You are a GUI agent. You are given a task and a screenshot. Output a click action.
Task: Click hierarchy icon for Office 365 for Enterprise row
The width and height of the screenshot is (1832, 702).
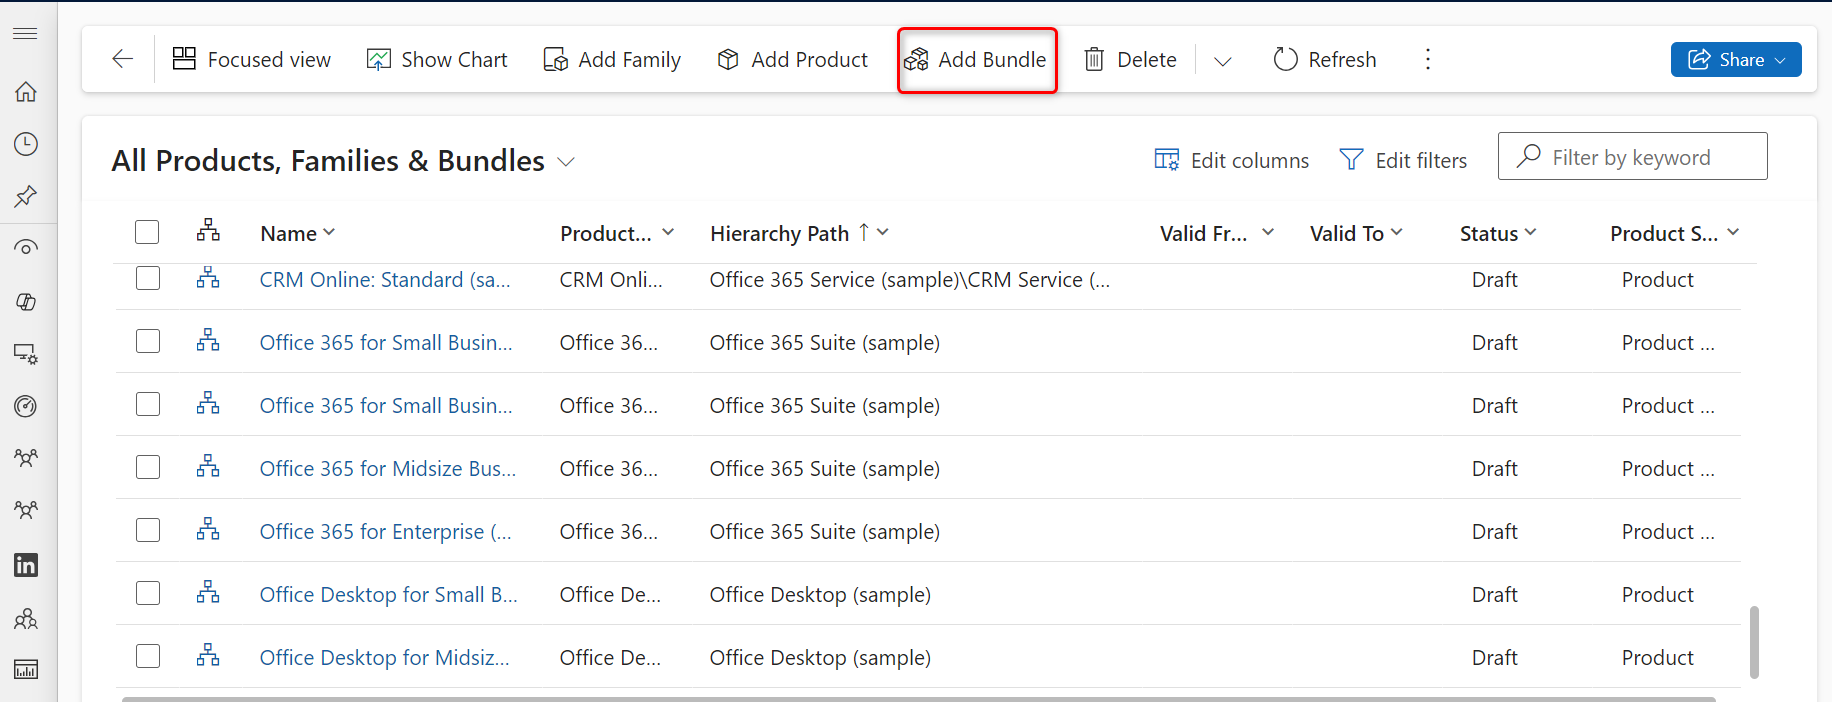(208, 529)
